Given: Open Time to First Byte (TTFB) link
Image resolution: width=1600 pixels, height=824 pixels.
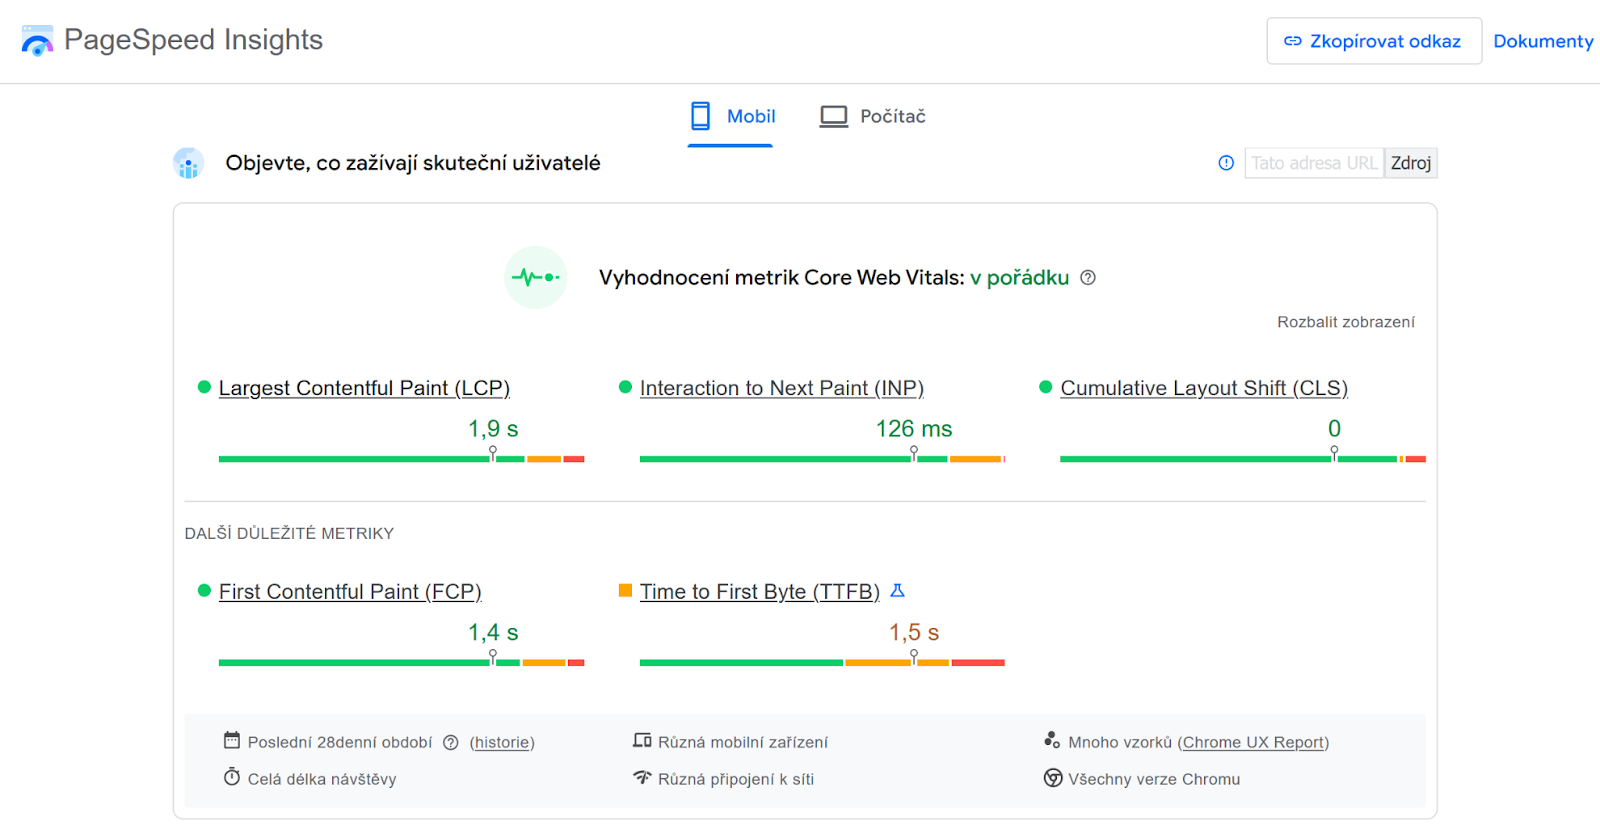Looking at the screenshot, I should [760, 592].
